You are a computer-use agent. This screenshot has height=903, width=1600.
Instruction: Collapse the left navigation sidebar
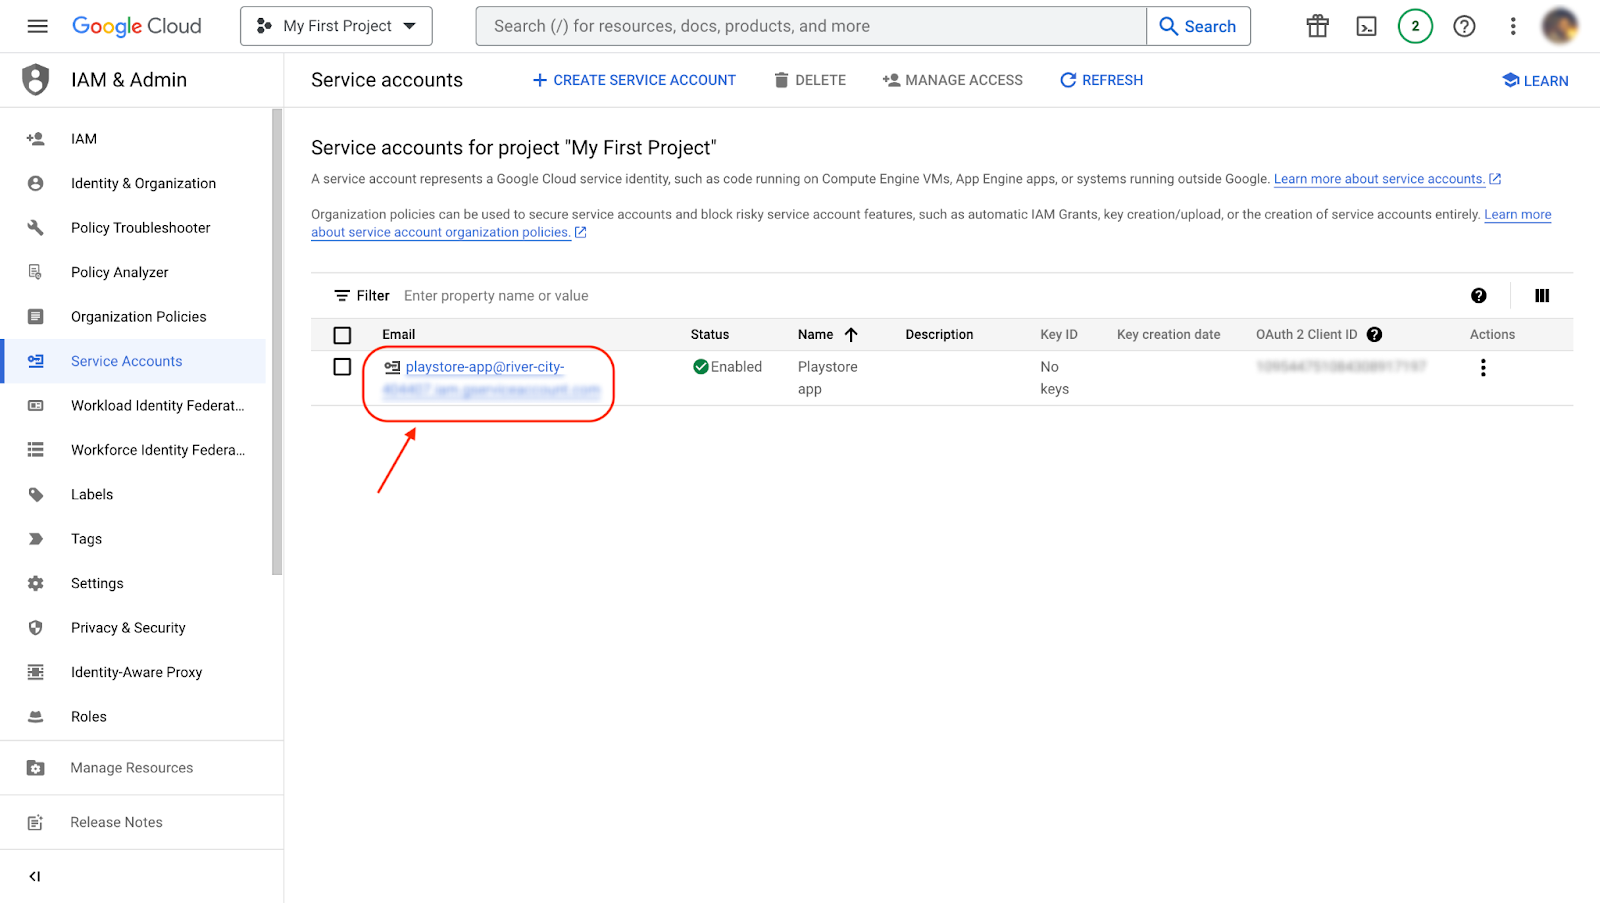tap(35, 877)
